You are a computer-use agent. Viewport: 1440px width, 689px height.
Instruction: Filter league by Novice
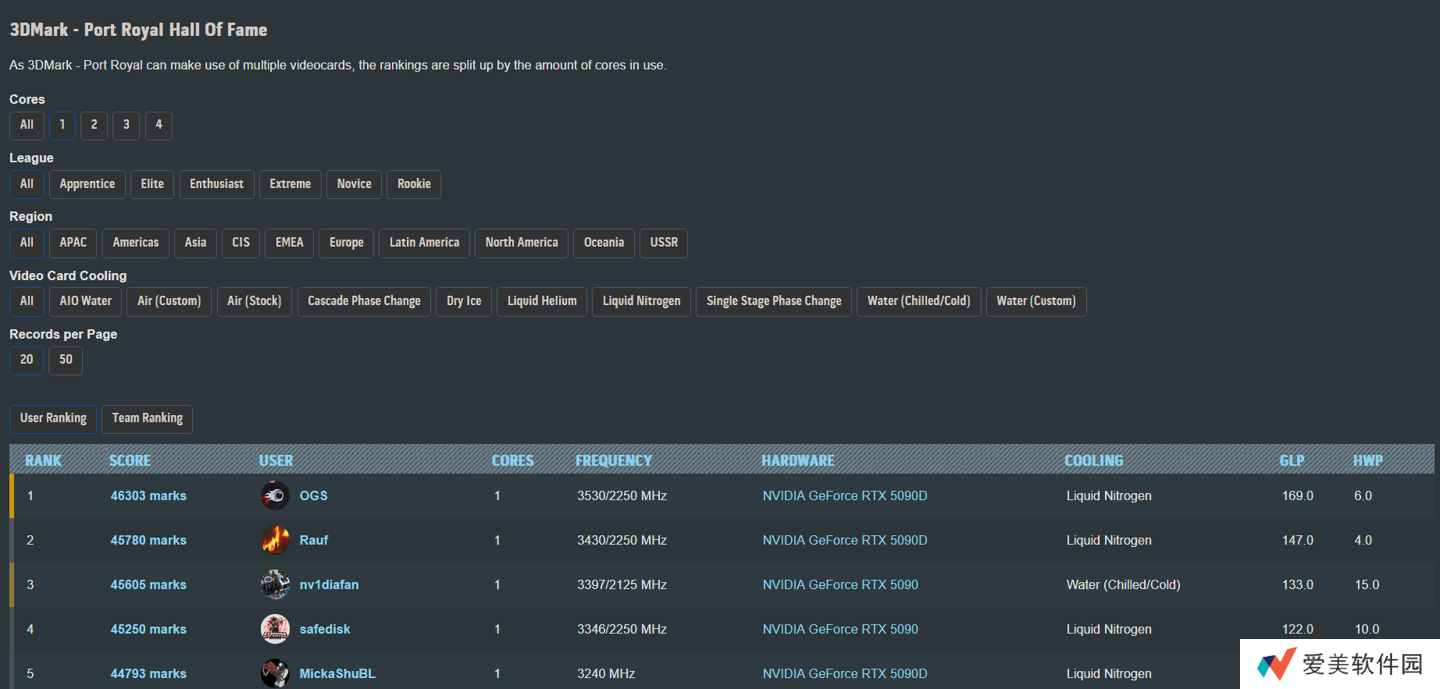point(354,184)
